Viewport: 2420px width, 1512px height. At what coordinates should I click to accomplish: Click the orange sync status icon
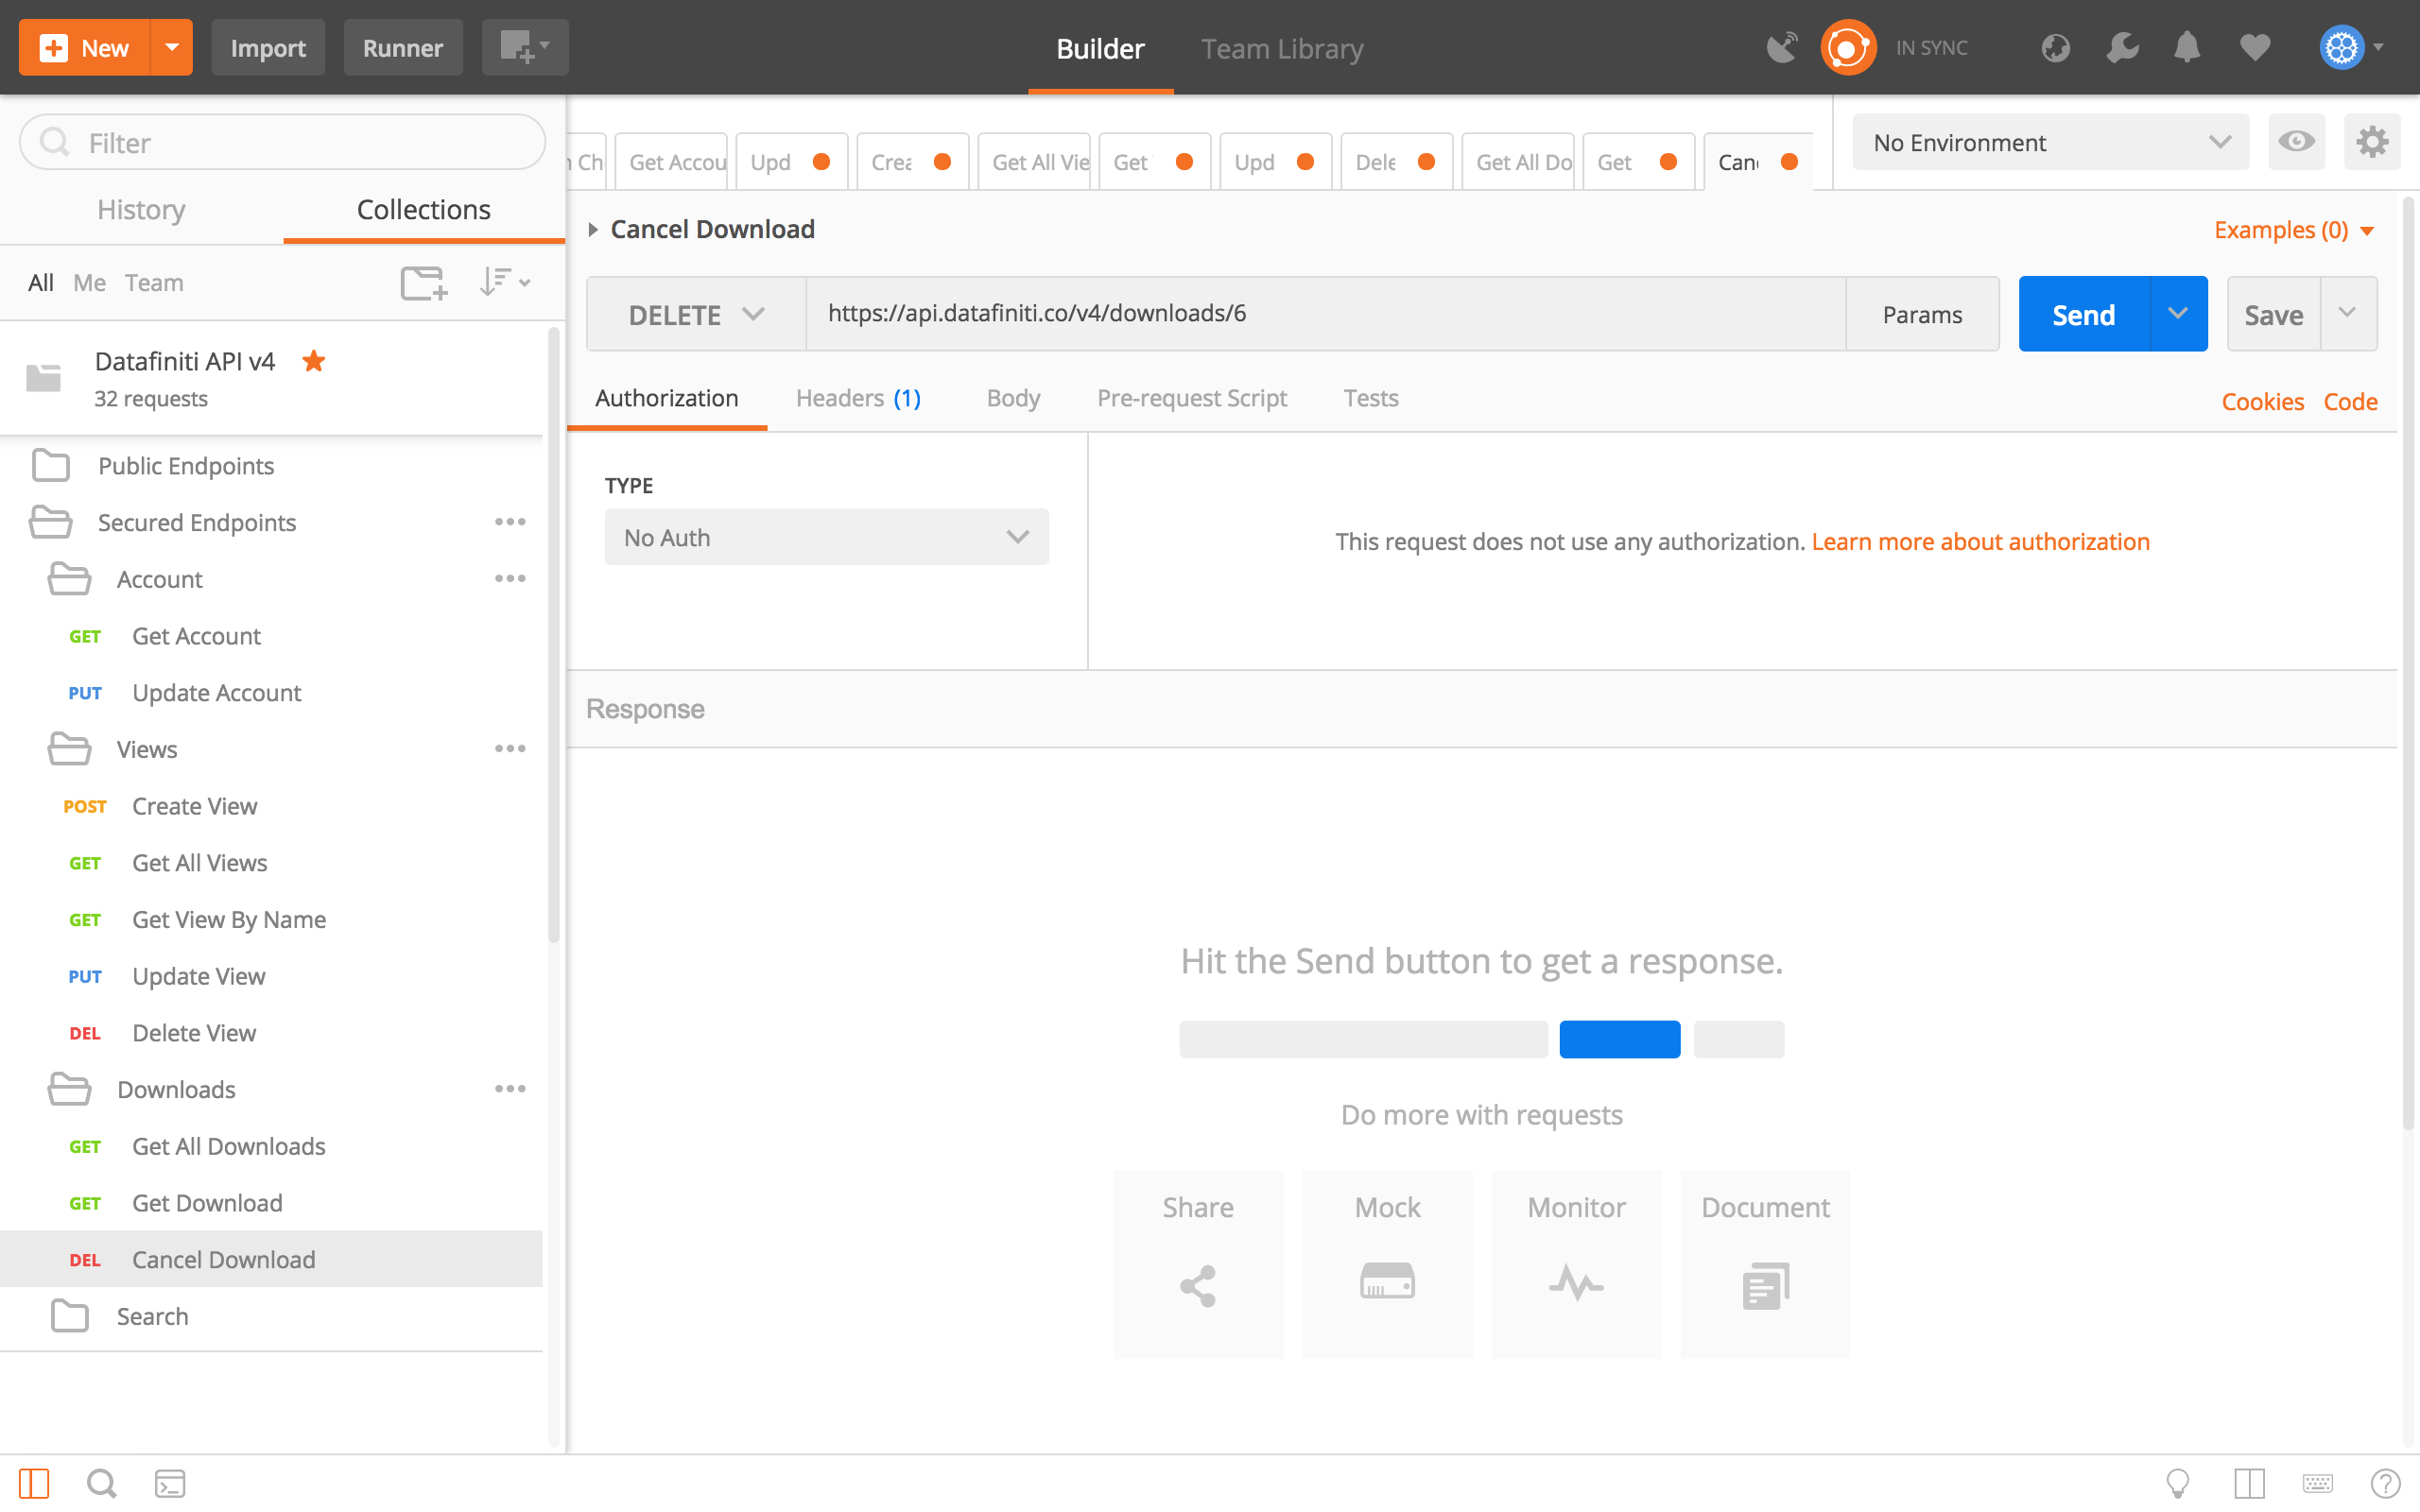tap(1847, 47)
